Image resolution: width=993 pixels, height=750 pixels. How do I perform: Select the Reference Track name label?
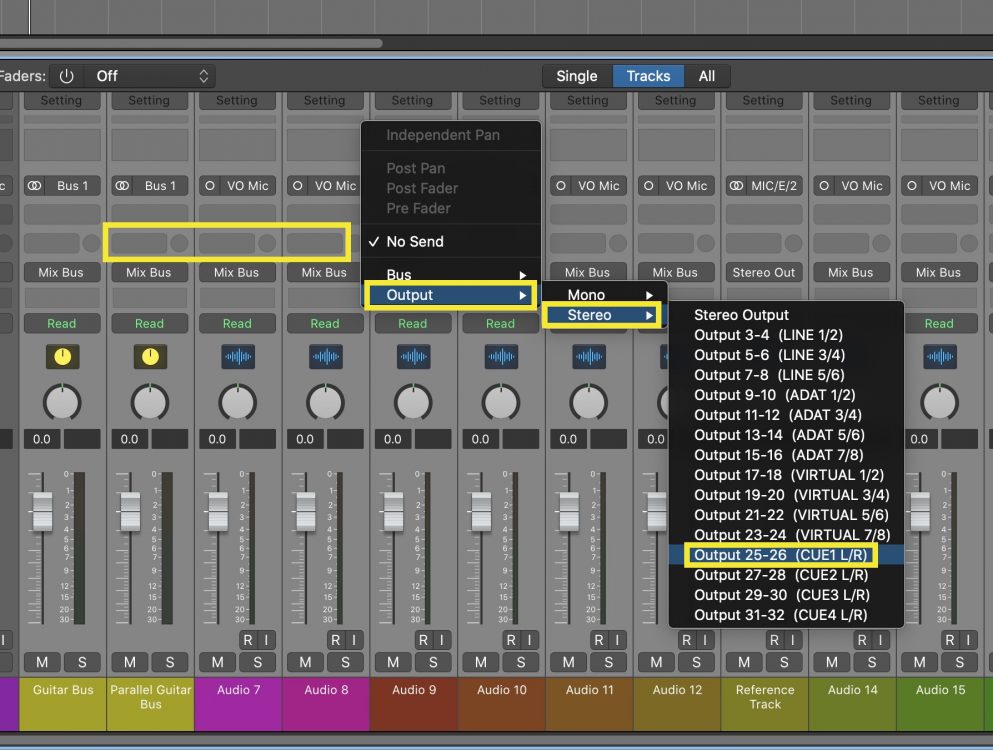764,697
